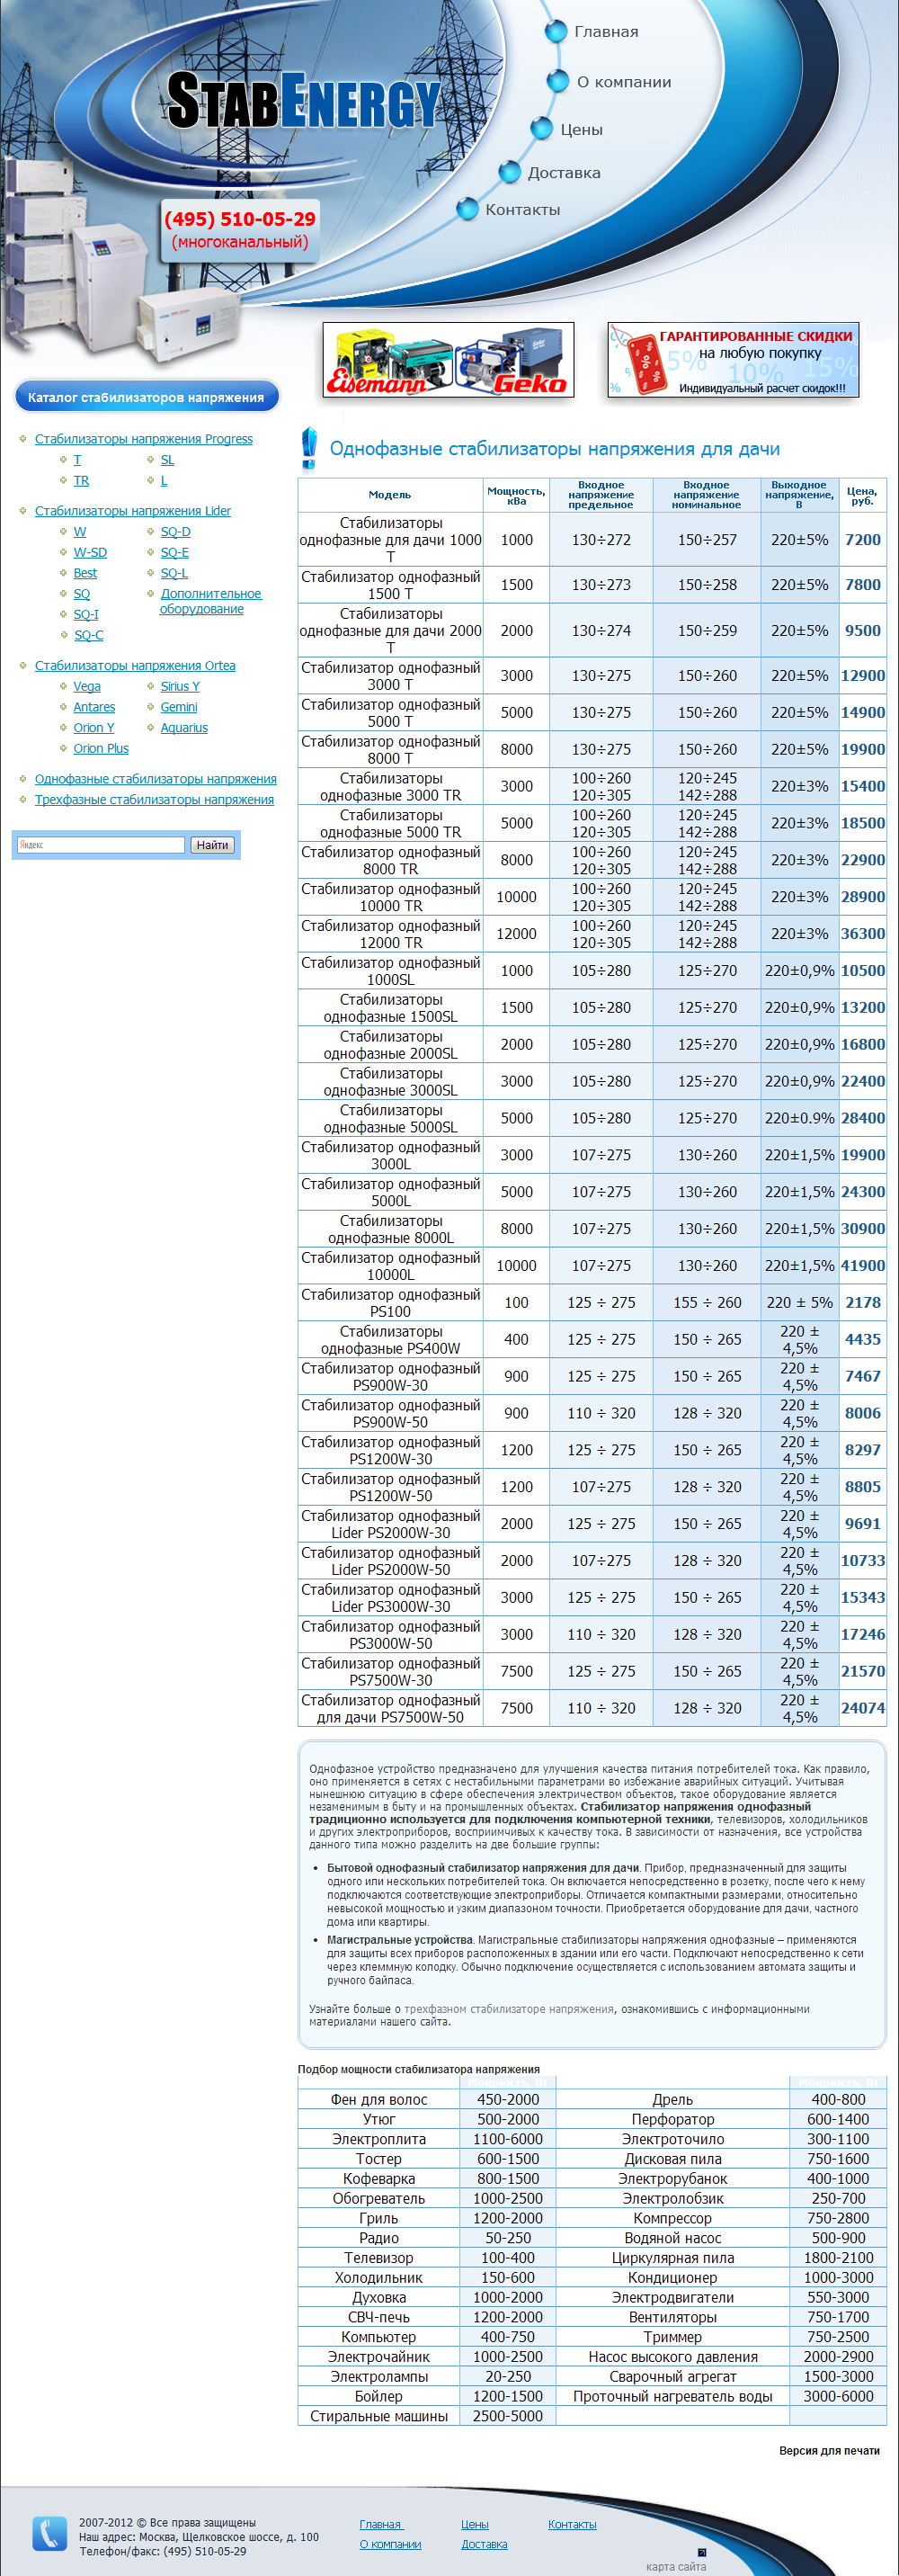This screenshot has width=899, height=2576.
Task: Open Стабилизаторы напряжения Progress category
Action: (x=144, y=439)
